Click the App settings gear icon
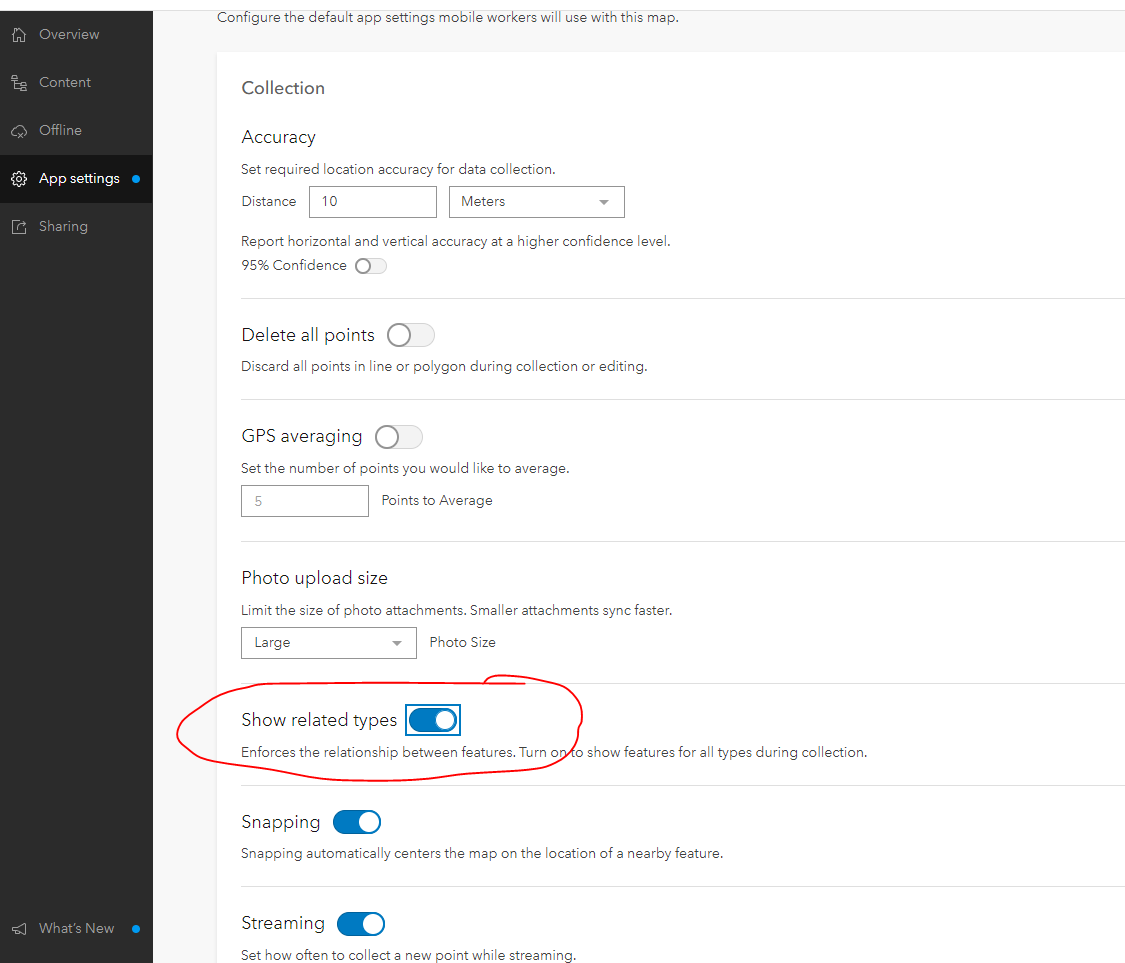 (x=18, y=179)
